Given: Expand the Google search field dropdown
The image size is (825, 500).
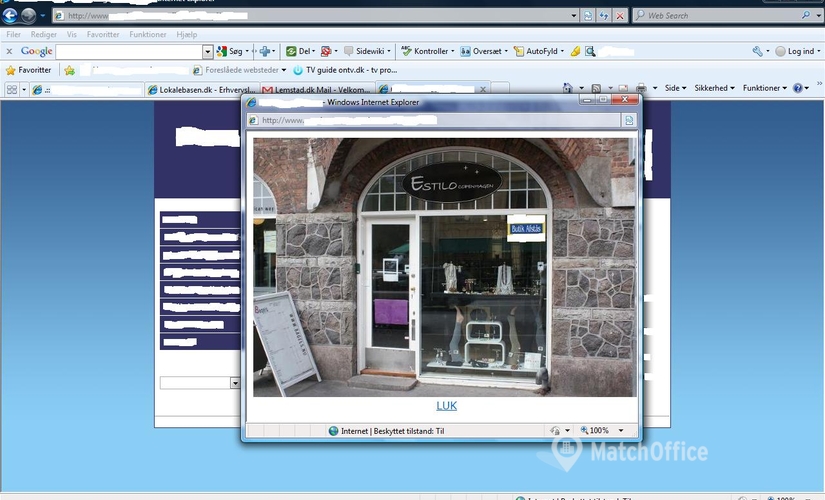Looking at the screenshot, I should pos(208,52).
